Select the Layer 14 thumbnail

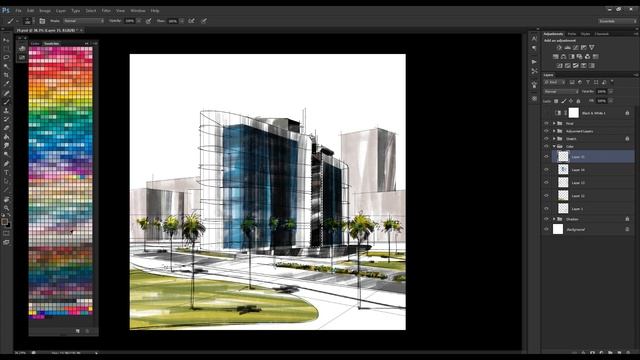(563, 169)
